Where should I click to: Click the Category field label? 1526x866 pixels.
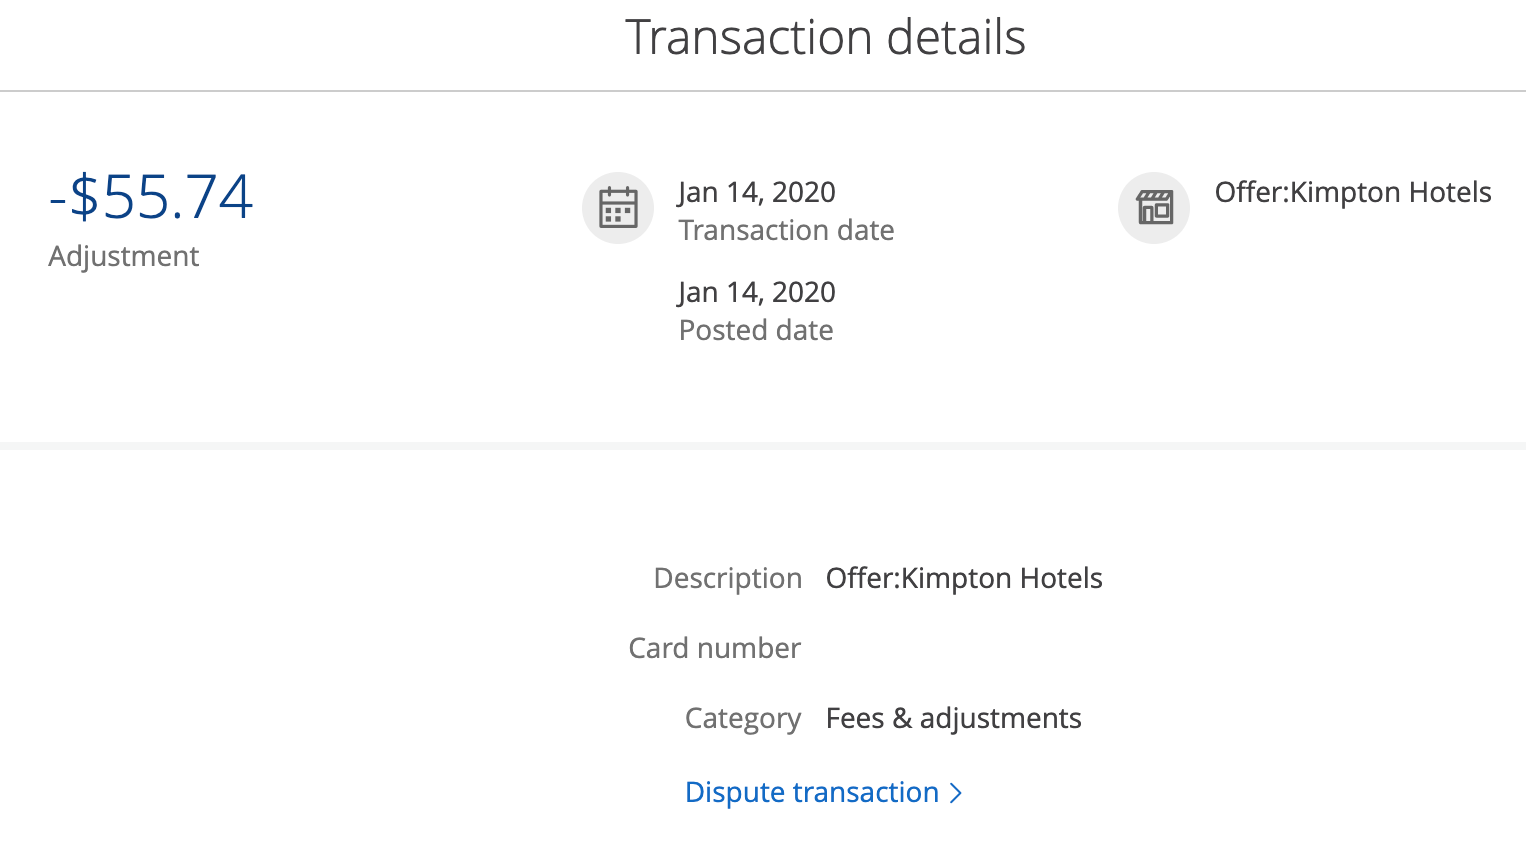pos(742,718)
